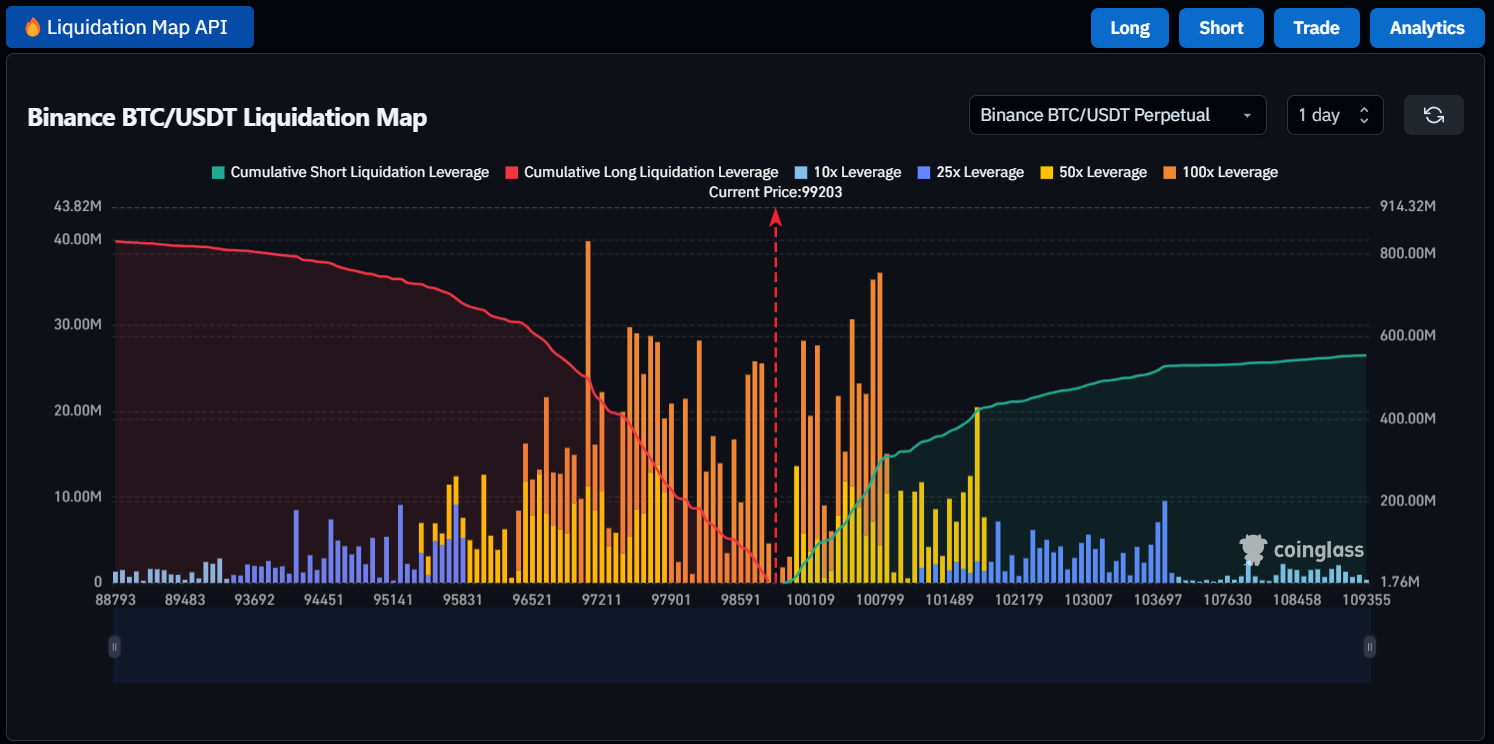This screenshot has width=1494, height=744.
Task: Click the fire icon in Liquidation Map API
Action: pyautogui.click(x=32, y=27)
